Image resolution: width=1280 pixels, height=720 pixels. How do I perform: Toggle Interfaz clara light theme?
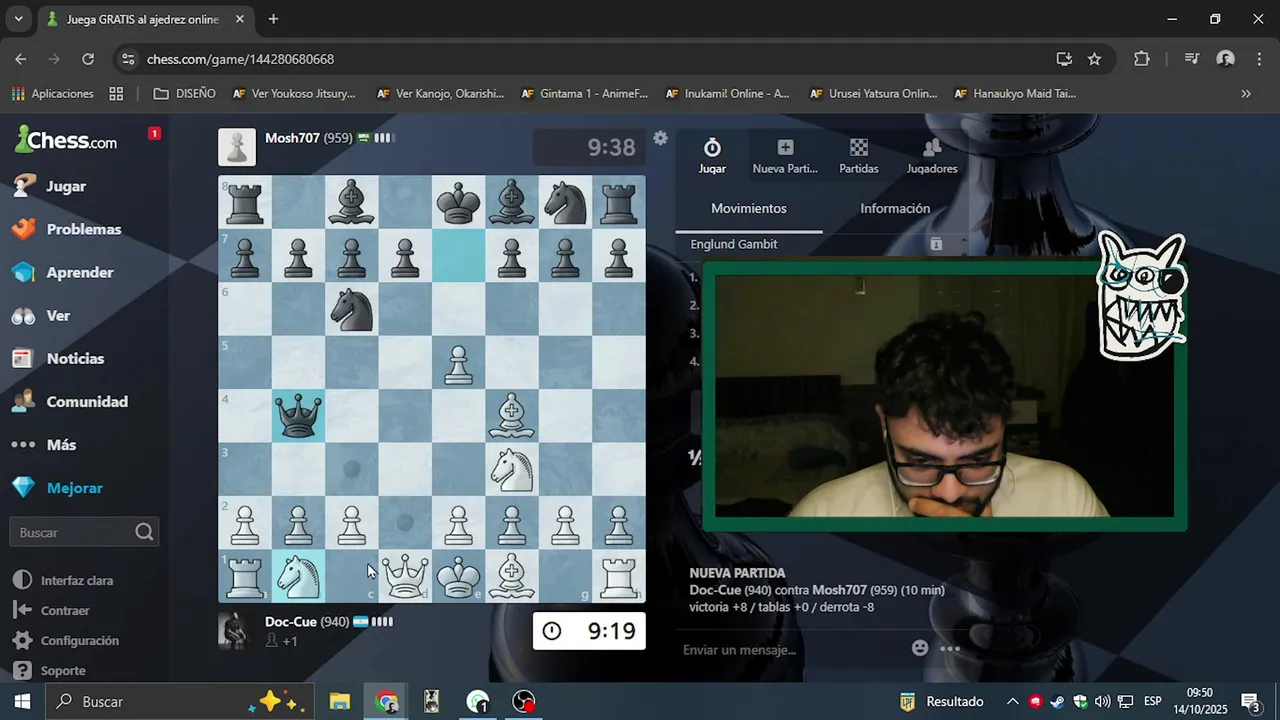click(x=65, y=580)
